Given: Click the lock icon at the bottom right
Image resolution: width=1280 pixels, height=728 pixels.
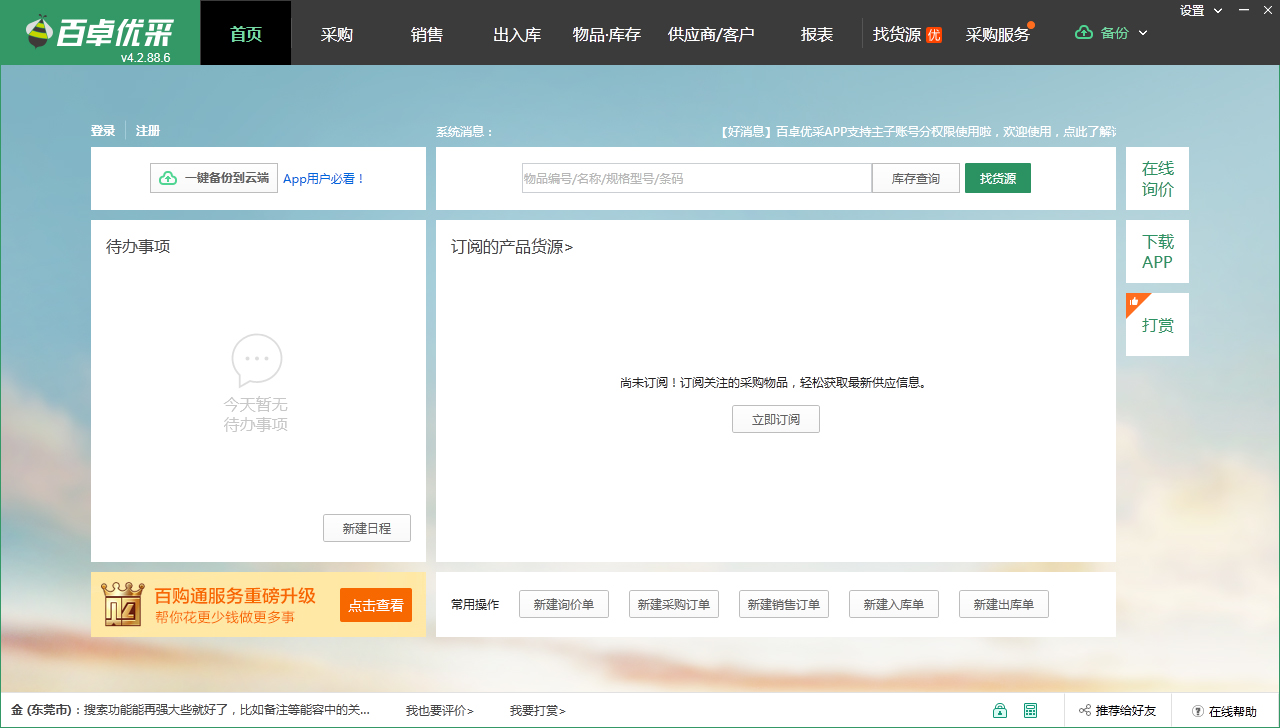Looking at the screenshot, I should [1000, 710].
